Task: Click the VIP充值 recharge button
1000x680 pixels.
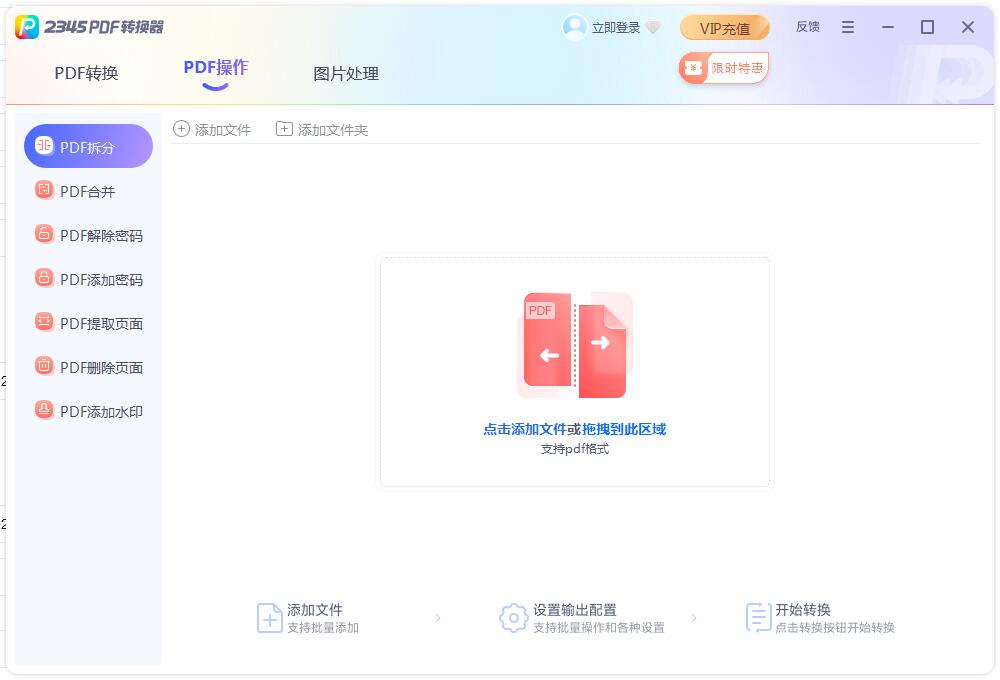Action: (724, 27)
